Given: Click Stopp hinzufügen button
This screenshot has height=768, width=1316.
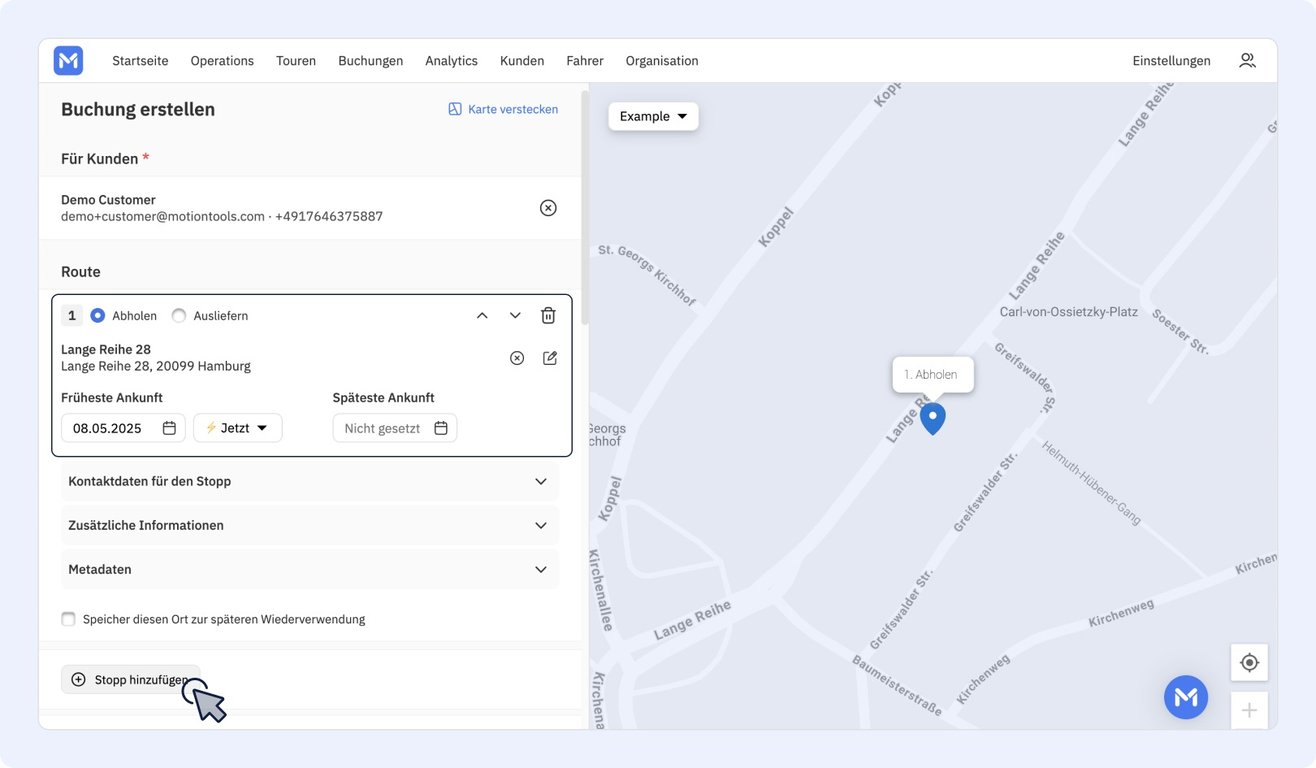Looking at the screenshot, I should pyautogui.click(x=131, y=680).
